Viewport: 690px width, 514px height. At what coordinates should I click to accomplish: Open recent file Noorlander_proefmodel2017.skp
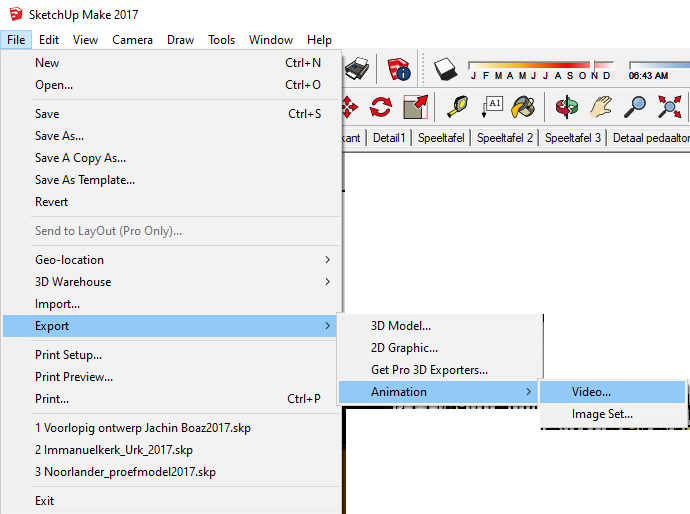(x=172, y=472)
